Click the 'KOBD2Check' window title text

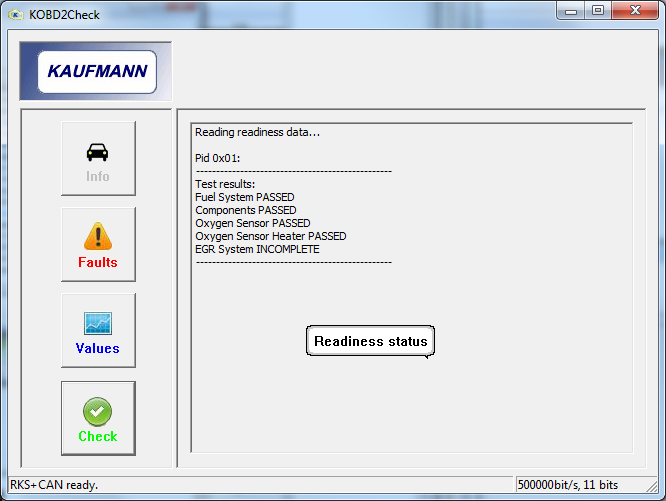65,15
